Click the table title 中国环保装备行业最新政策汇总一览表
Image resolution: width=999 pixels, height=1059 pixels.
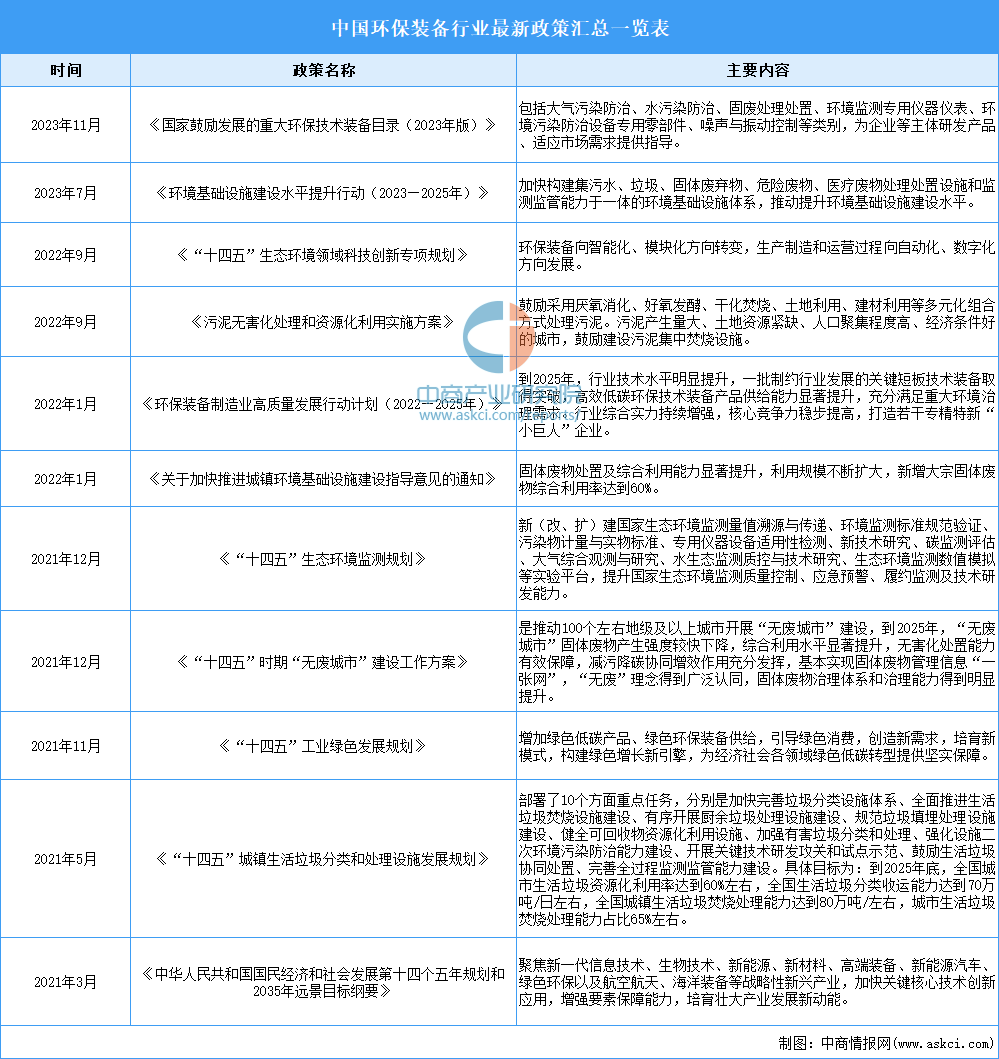click(500, 28)
